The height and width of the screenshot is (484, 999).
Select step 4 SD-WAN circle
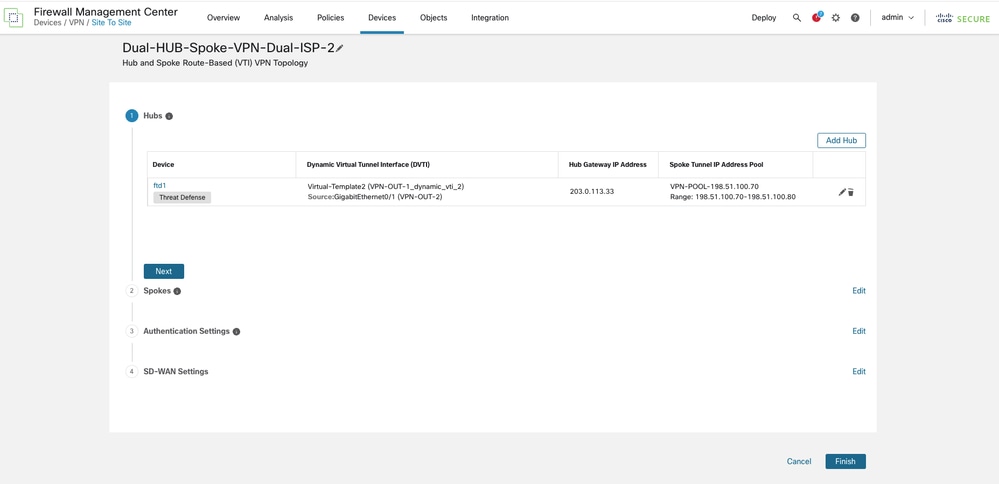click(x=132, y=371)
